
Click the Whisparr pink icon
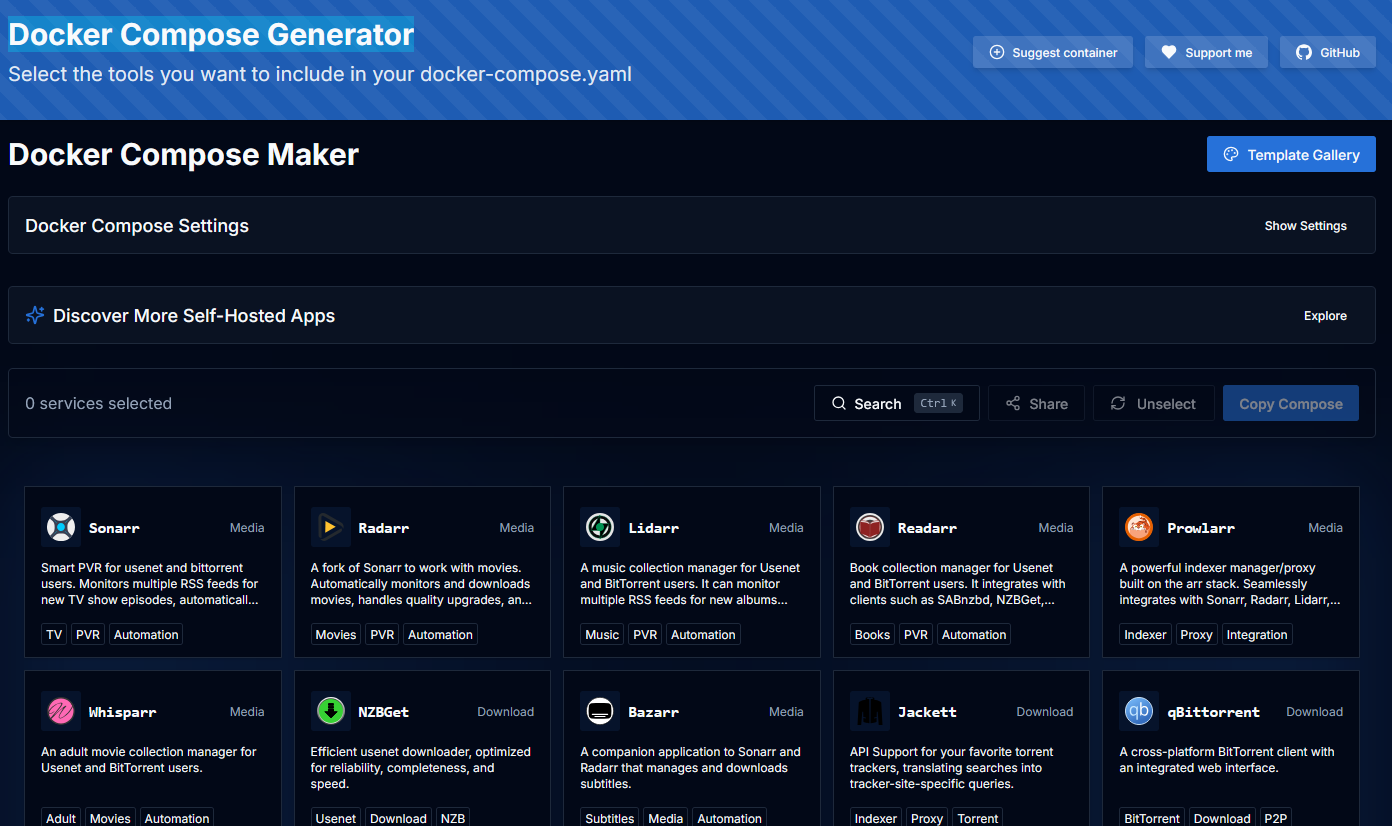pos(61,711)
